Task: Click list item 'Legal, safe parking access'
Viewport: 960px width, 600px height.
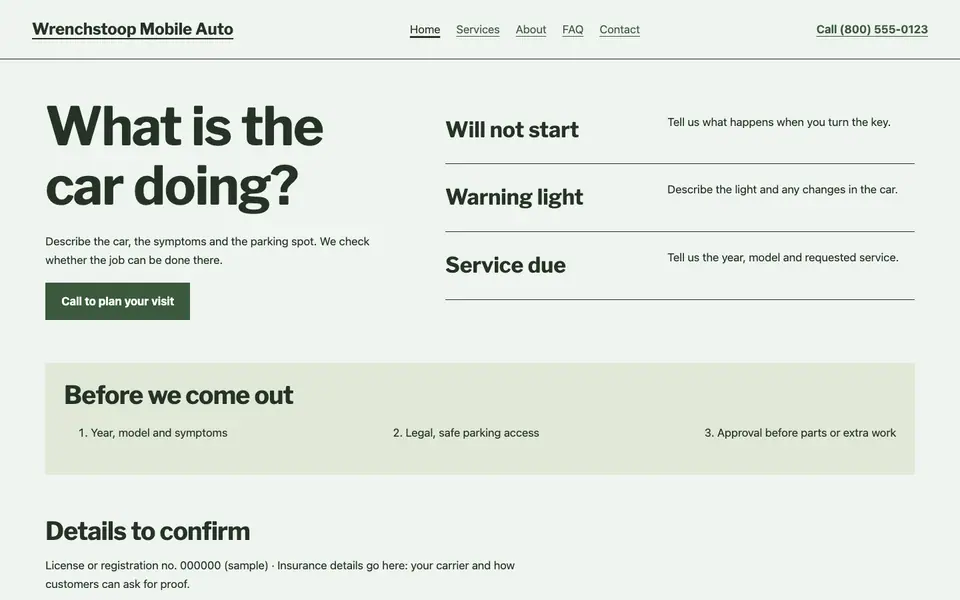Action: pyautogui.click(x=466, y=433)
